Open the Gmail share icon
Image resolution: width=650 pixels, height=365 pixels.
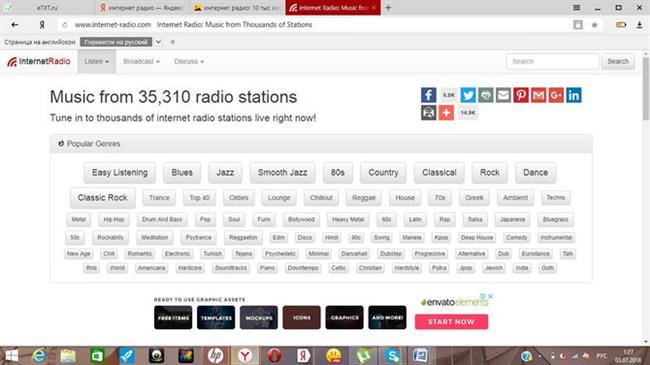538,95
